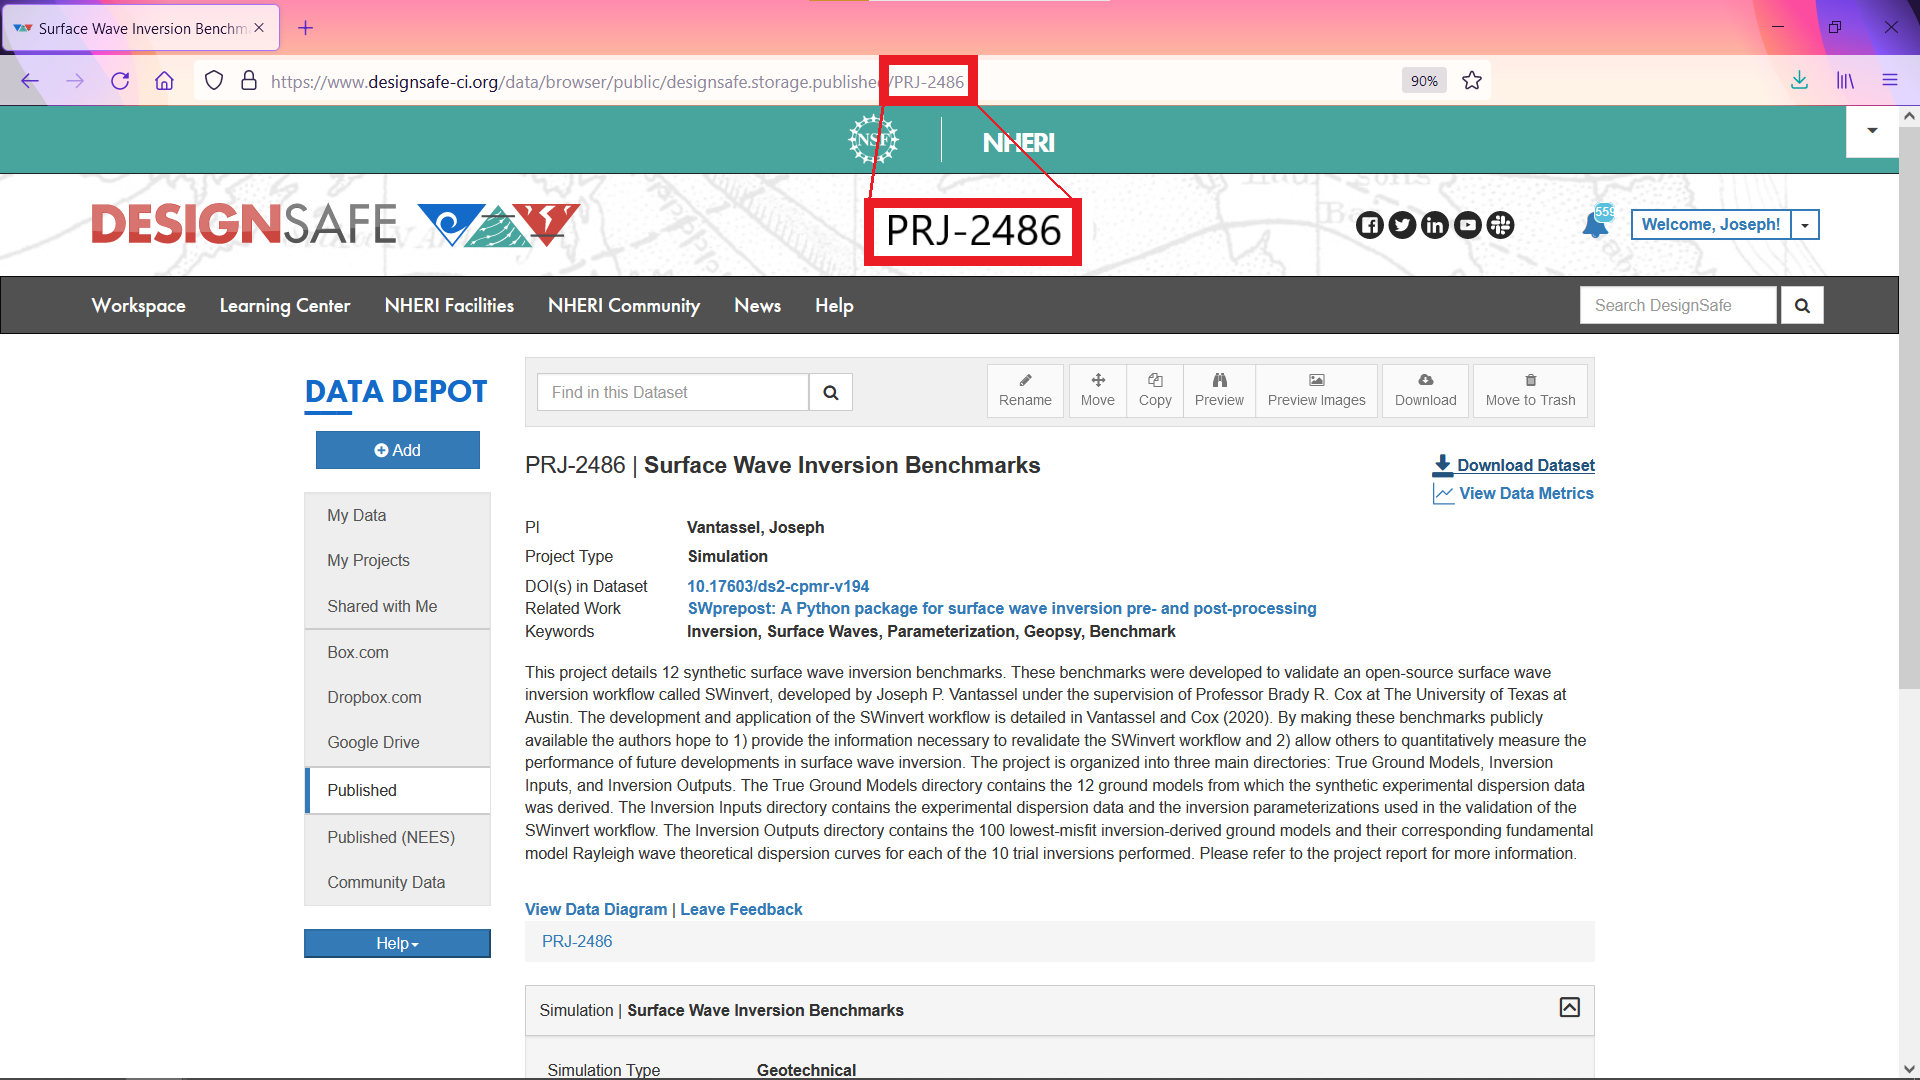Click the Leave Feedback link
Viewport: 1920px width, 1080px height.
point(741,909)
